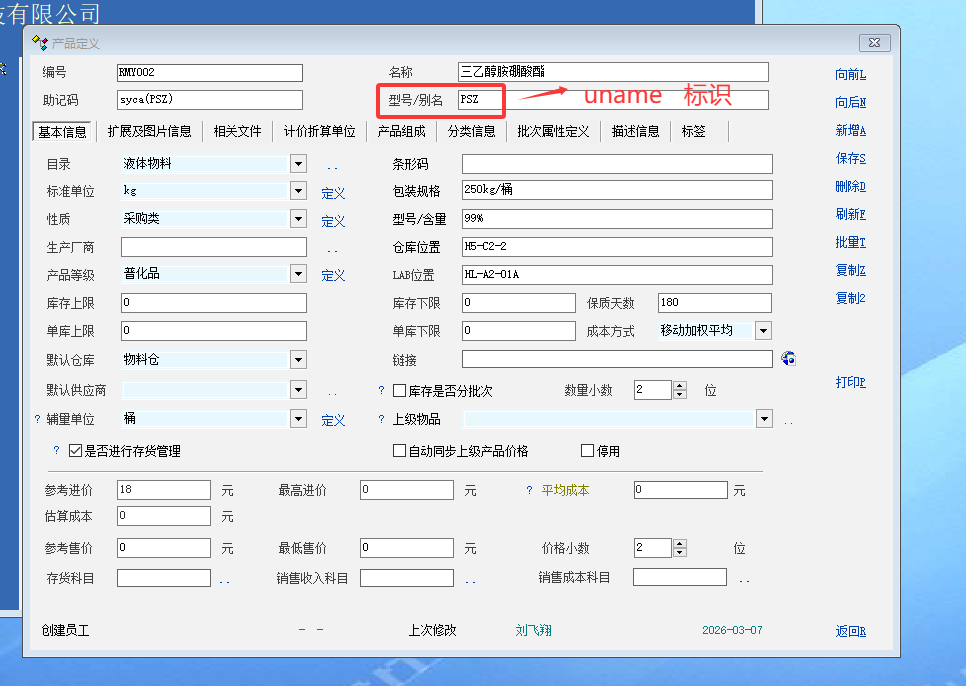Screen dimensions: 966x686
Task: Open the 默认仓库 dropdown list
Action: pos(298,360)
